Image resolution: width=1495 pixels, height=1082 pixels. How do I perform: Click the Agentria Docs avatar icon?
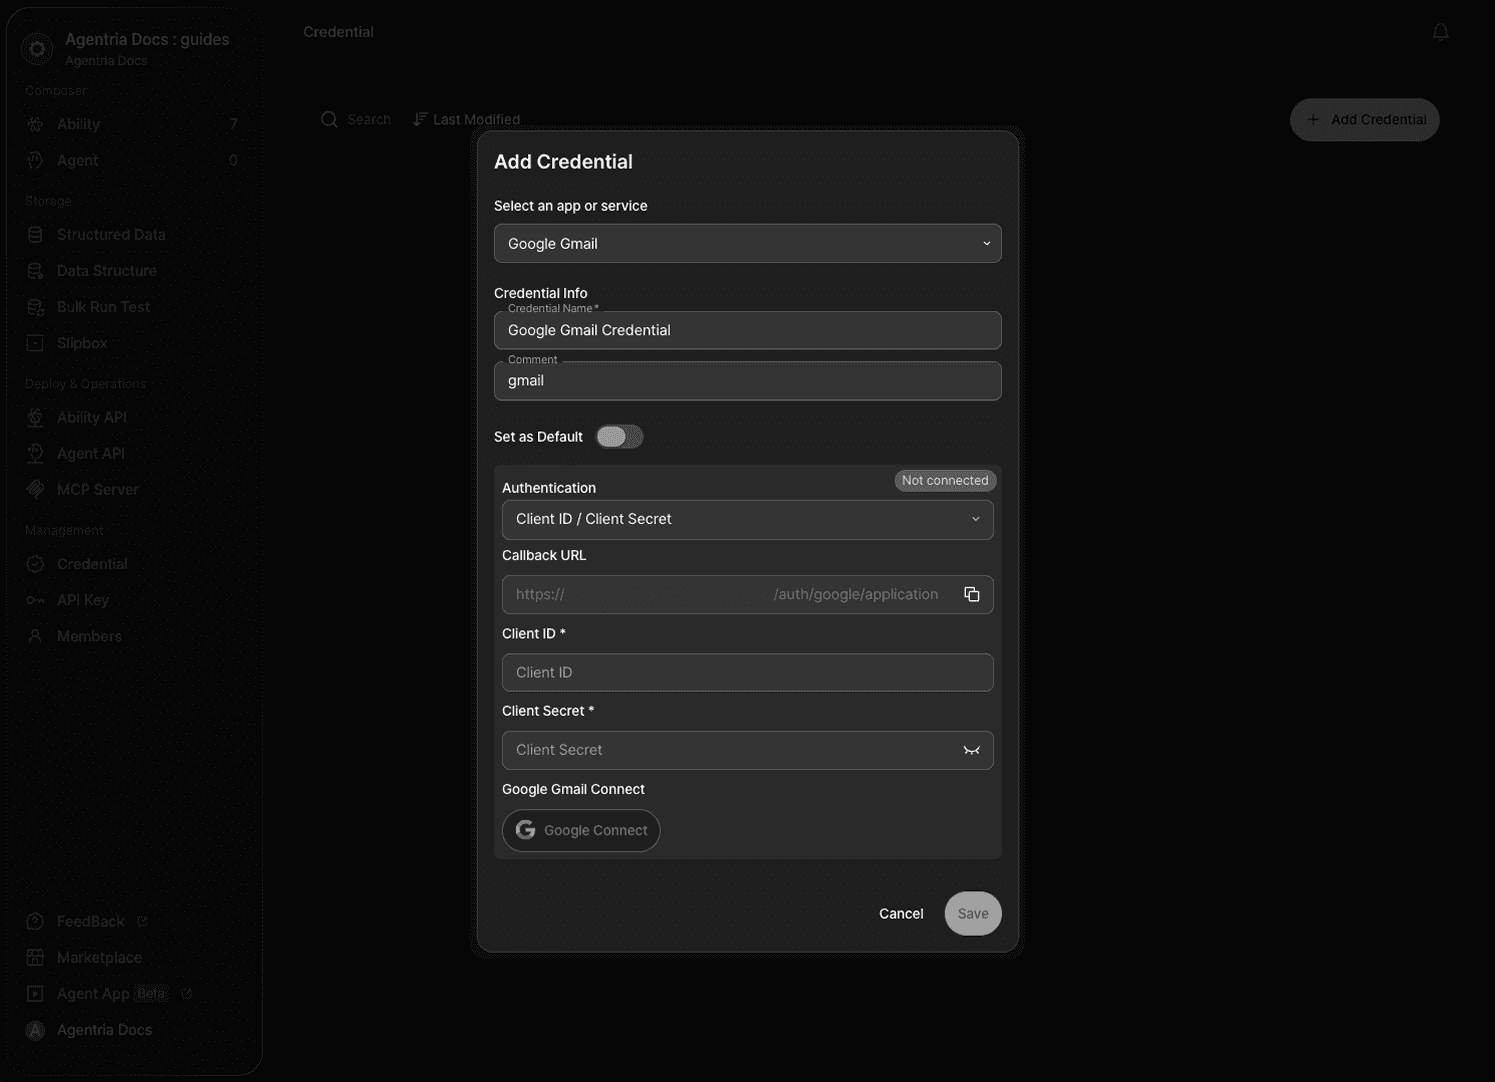point(35,1030)
